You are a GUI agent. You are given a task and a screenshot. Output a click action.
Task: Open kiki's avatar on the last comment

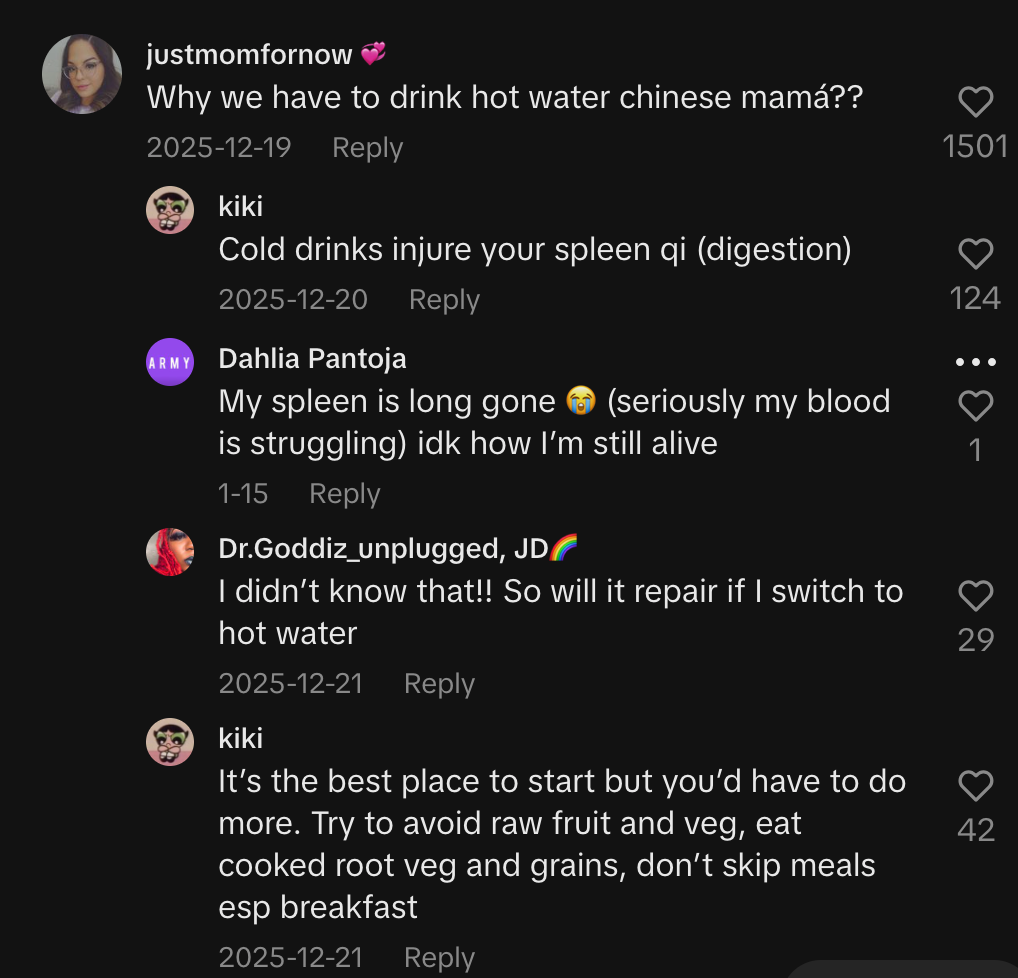(x=170, y=742)
